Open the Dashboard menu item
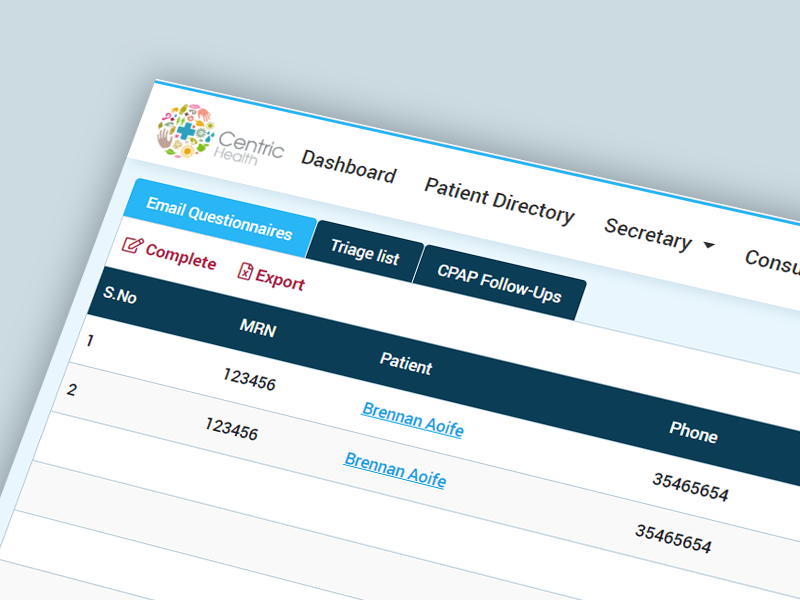Screen dimensions: 800x600 pos(348,166)
